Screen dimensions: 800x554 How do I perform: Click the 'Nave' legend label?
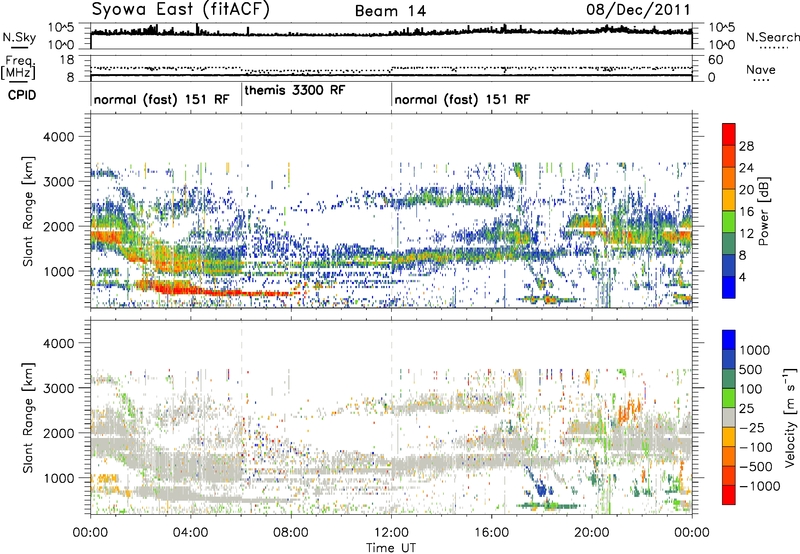tap(761, 69)
